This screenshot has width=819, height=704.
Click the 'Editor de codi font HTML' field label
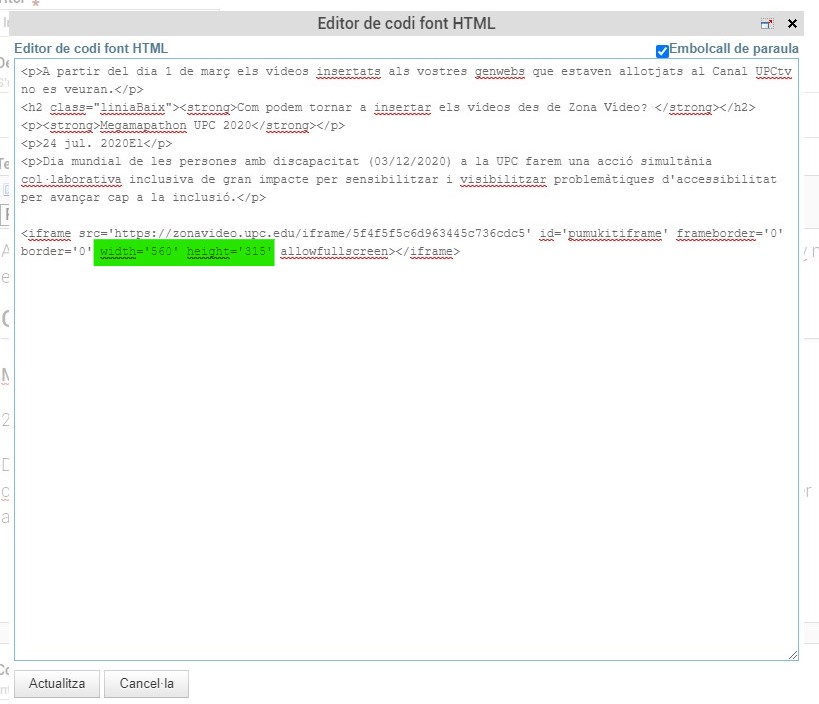(x=90, y=48)
